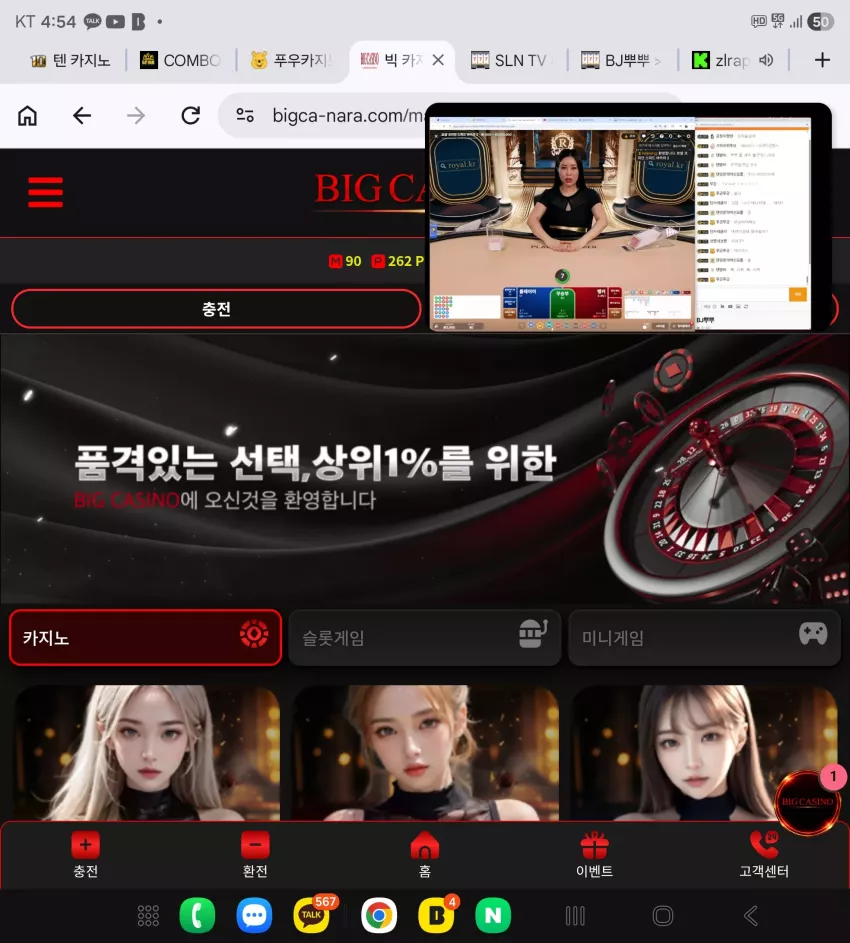The height and width of the screenshot is (943, 850).
Task: Switch to the SLN TV tab
Action: pyautogui.click(x=510, y=60)
